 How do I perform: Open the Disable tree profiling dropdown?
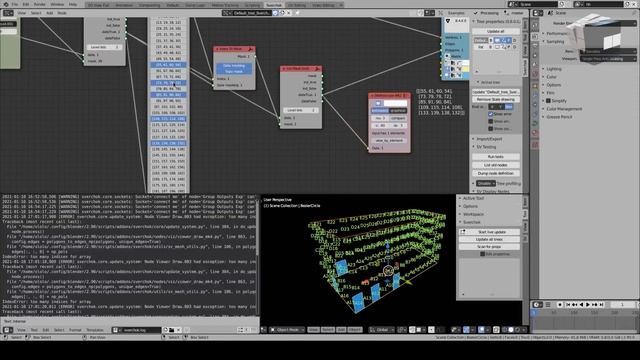486,184
